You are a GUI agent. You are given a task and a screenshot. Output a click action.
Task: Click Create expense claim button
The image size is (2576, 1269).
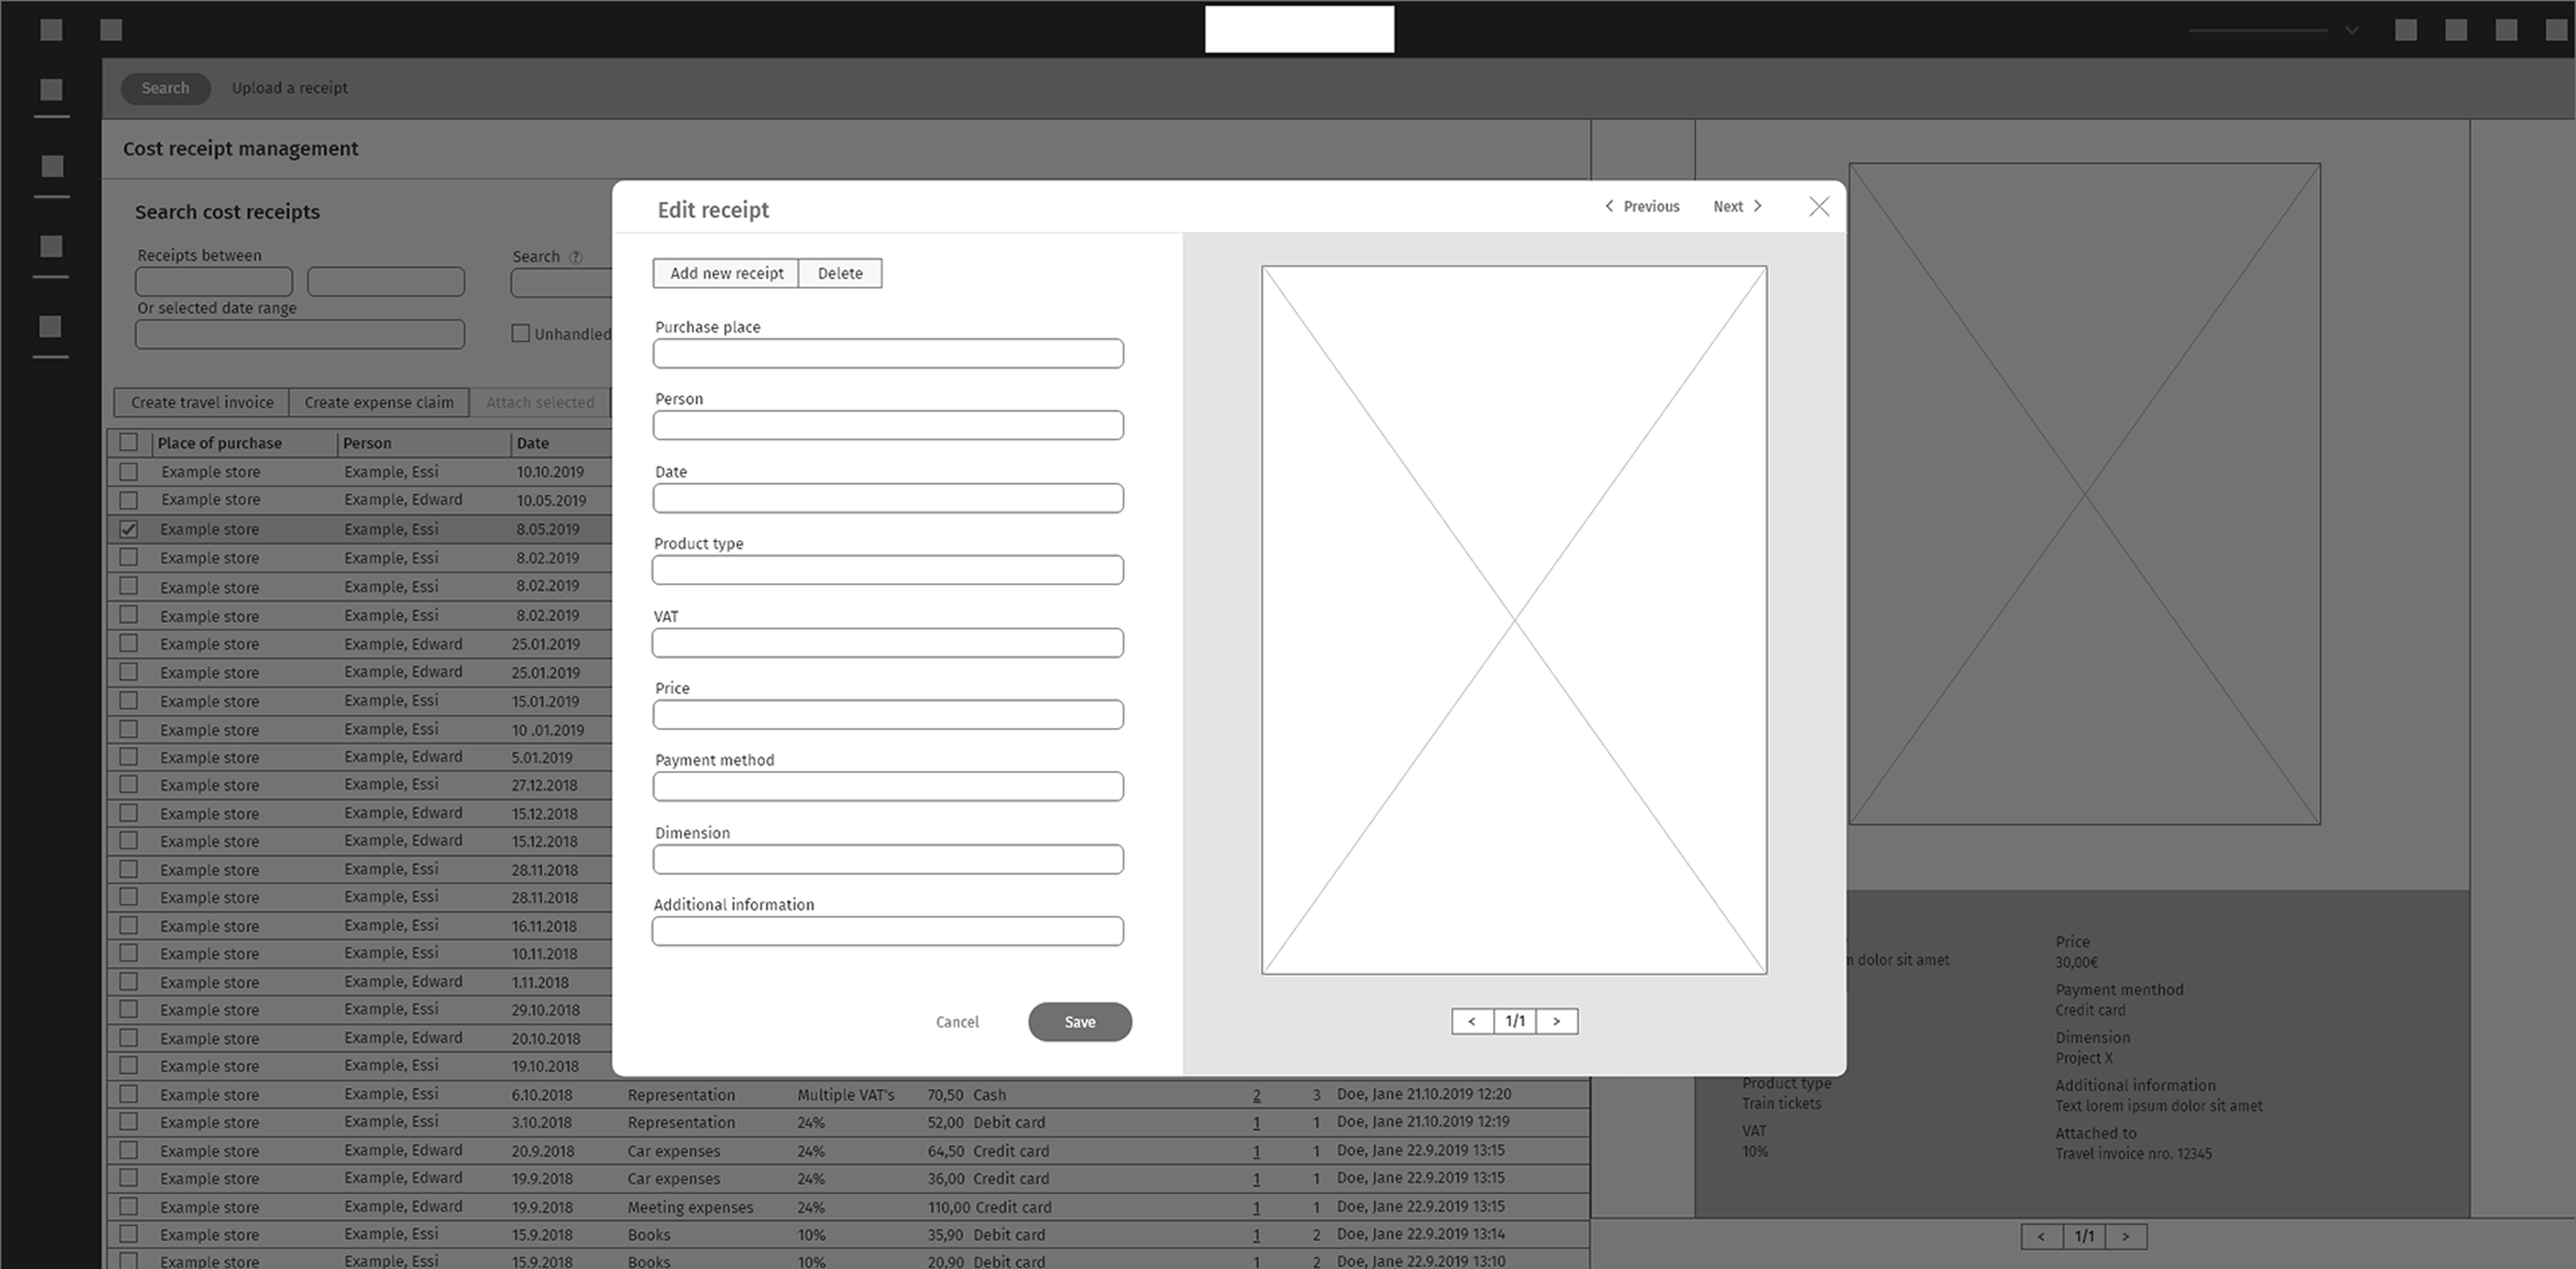tap(379, 402)
